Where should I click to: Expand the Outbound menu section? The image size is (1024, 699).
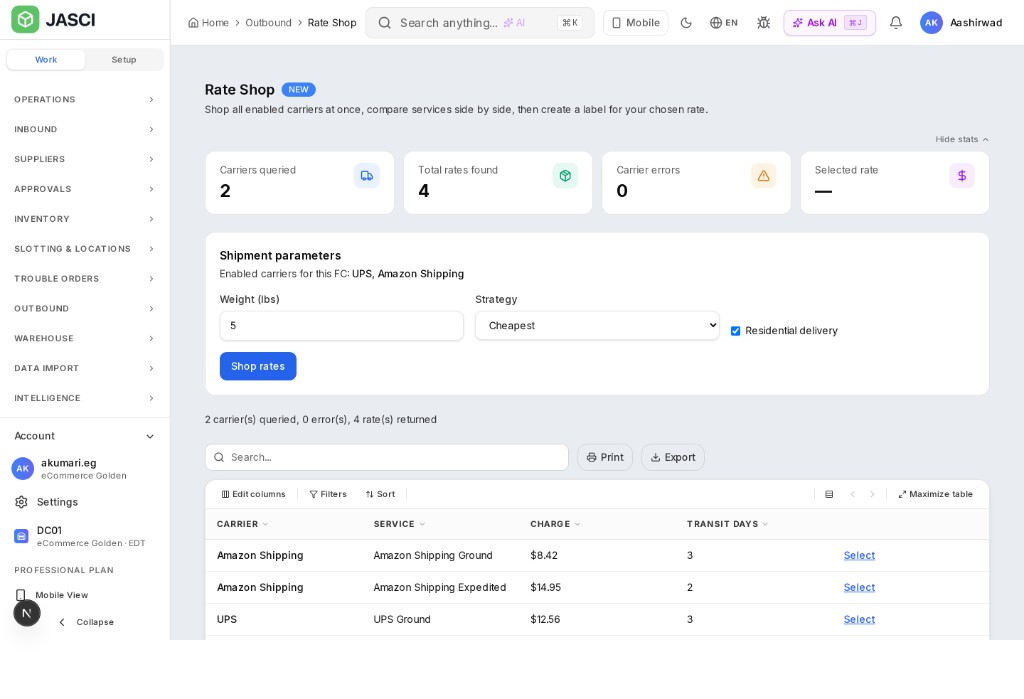pos(85,308)
